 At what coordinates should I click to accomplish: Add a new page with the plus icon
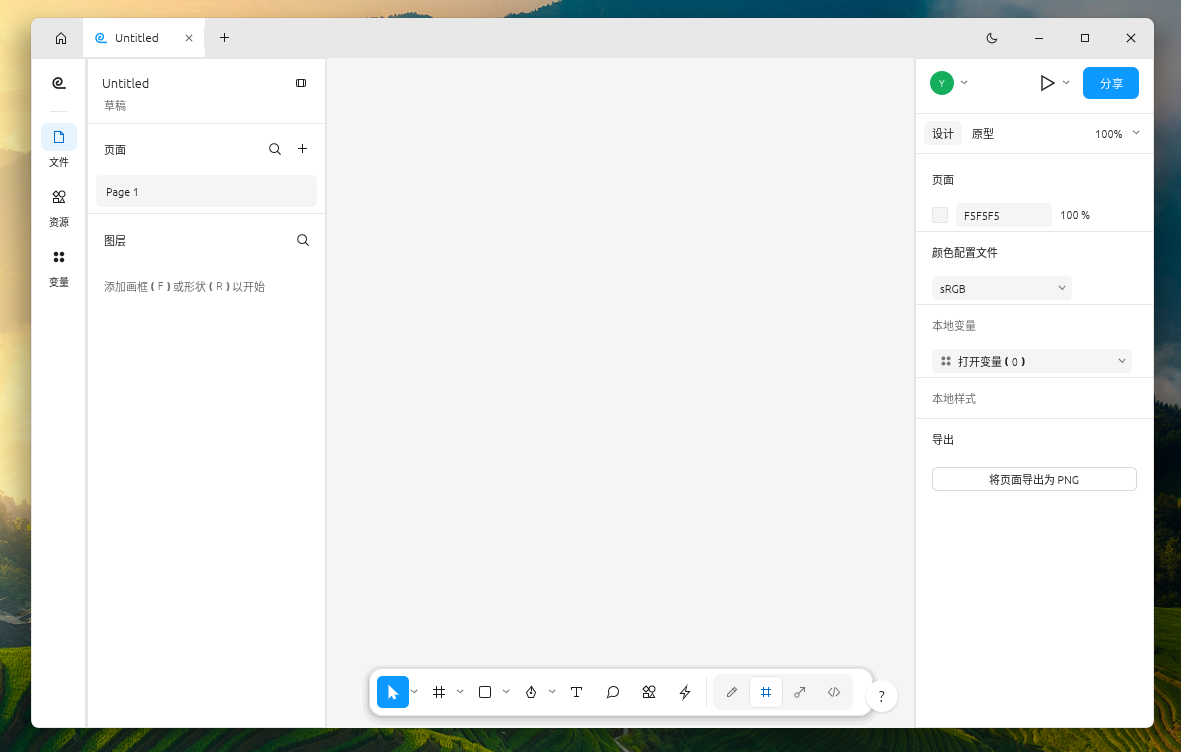(x=302, y=149)
